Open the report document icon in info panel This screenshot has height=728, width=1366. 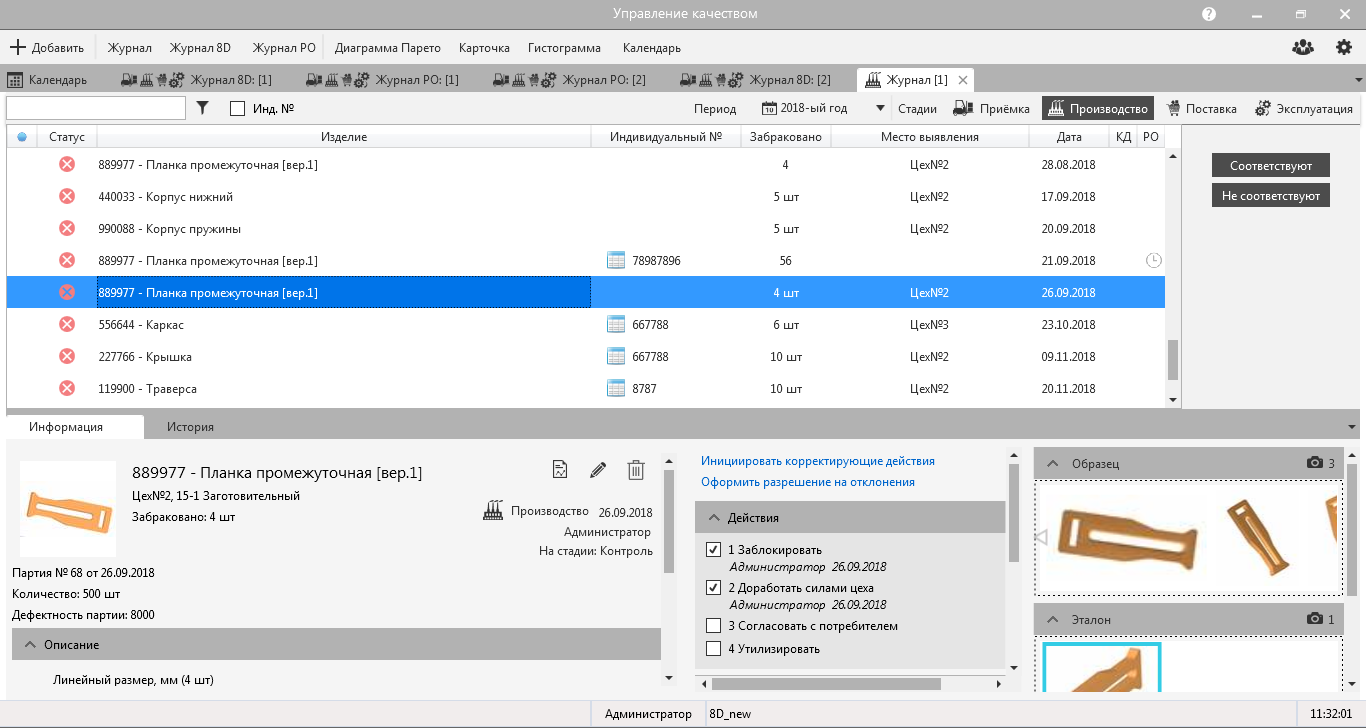click(x=560, y=469)
